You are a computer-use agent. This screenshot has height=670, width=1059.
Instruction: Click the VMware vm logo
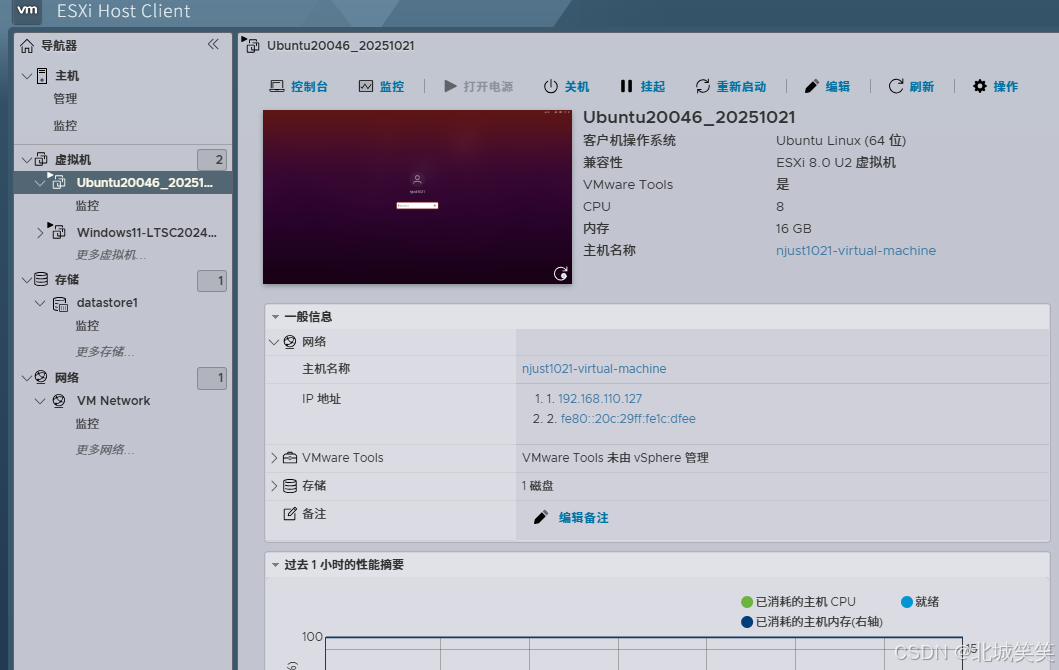pyautogui.click(x=27, y=10)
